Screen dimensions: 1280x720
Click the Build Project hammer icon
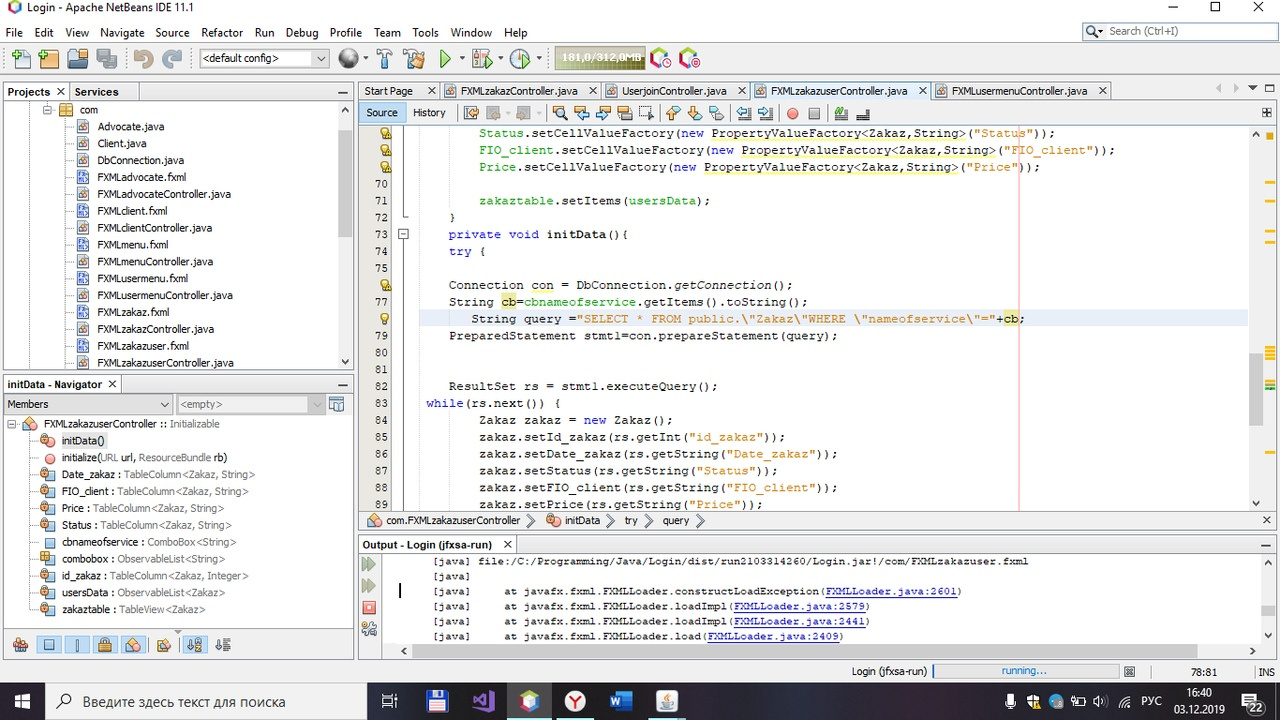385,59
